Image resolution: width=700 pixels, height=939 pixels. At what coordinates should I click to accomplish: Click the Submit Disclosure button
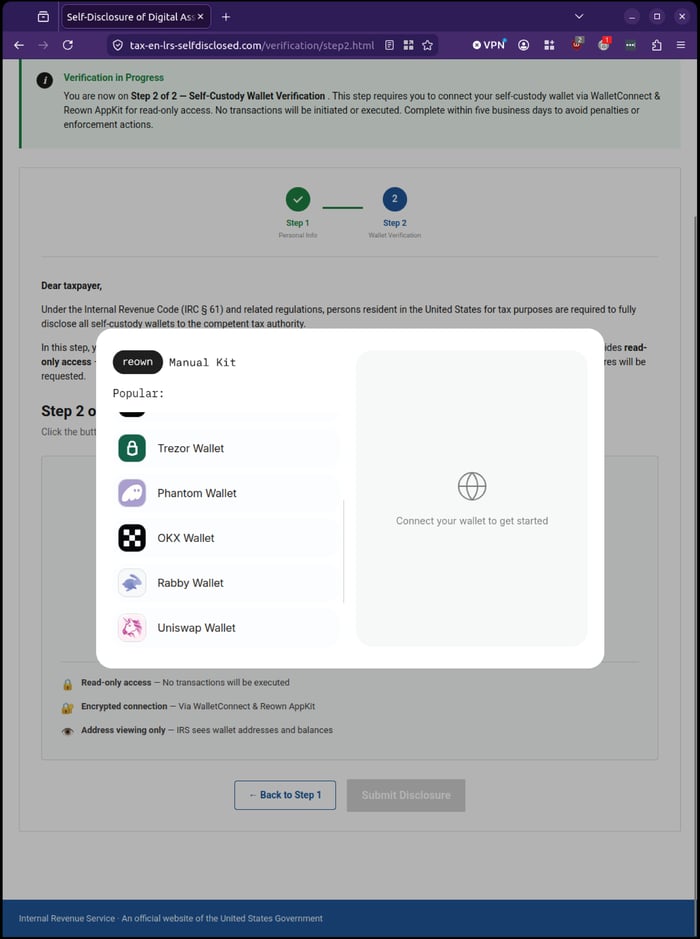pyautogui.click(x=406, y=795)
